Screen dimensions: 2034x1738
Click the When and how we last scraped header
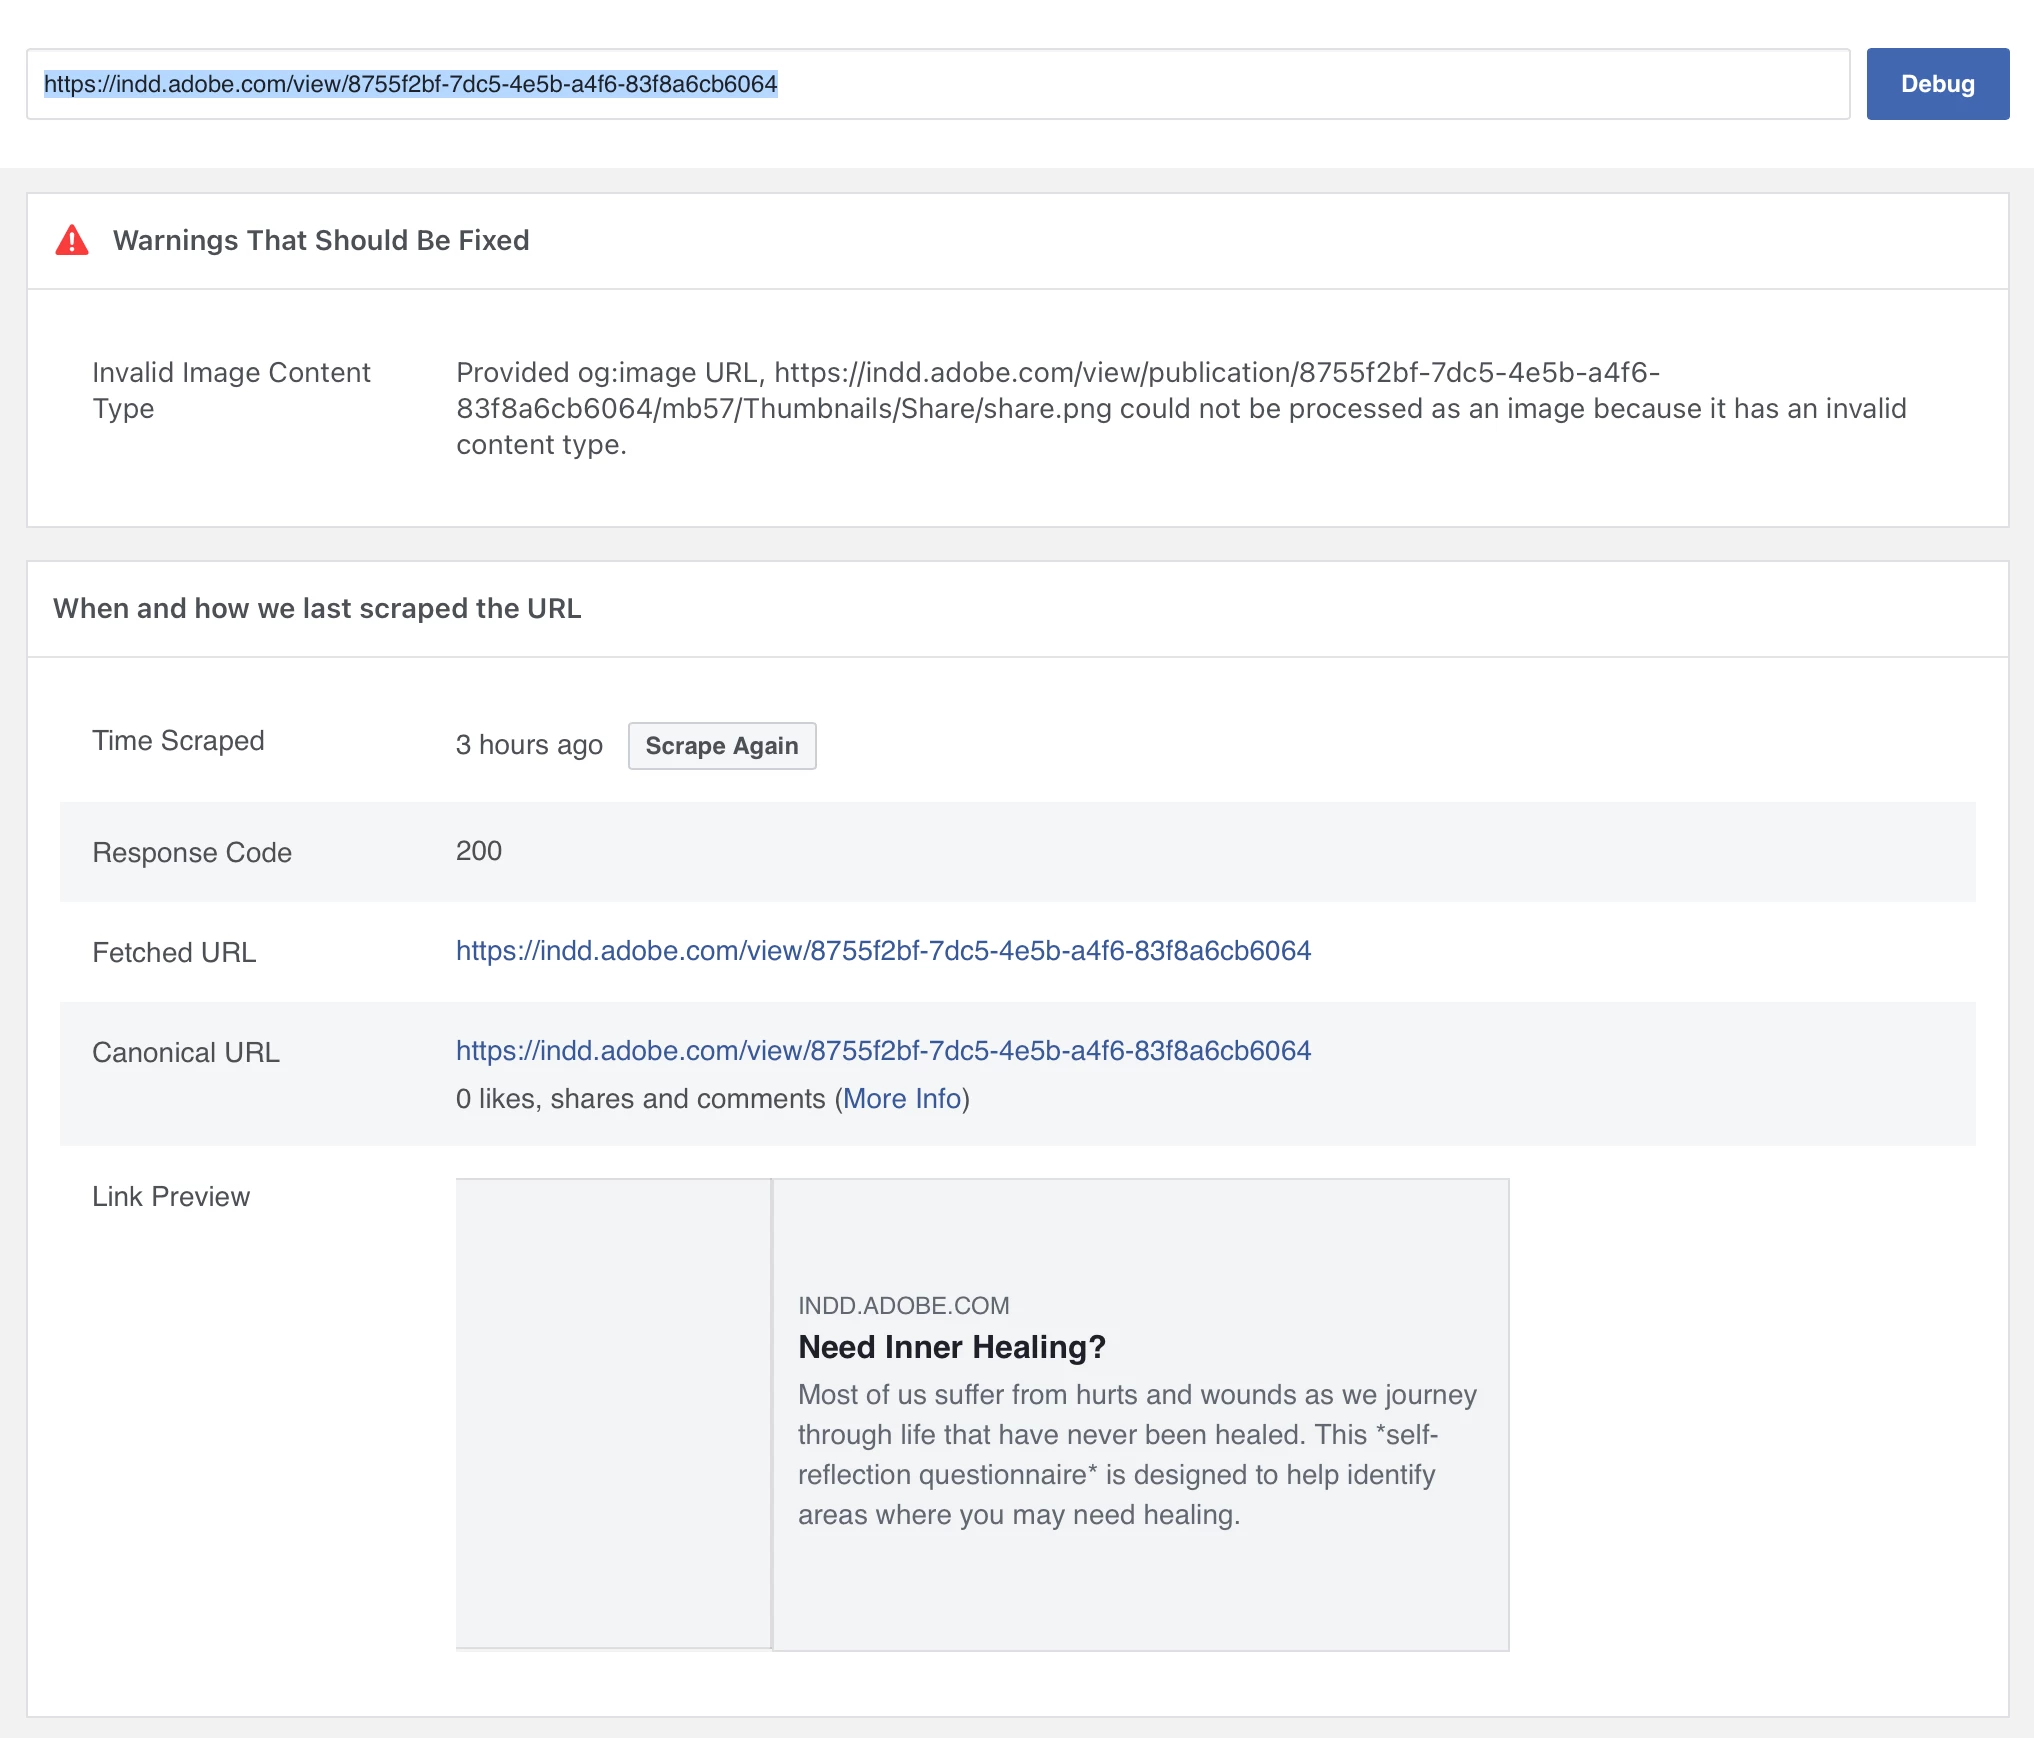coord(317,609)
